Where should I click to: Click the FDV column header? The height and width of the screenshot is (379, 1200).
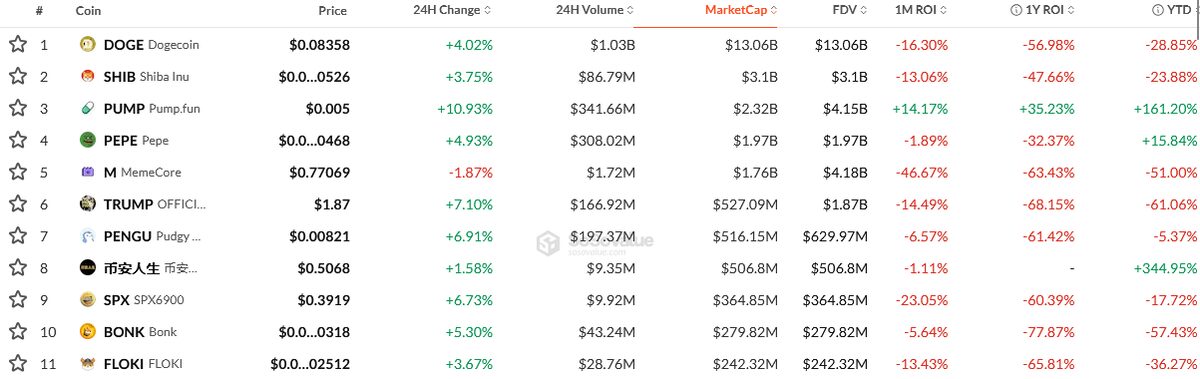844,11
